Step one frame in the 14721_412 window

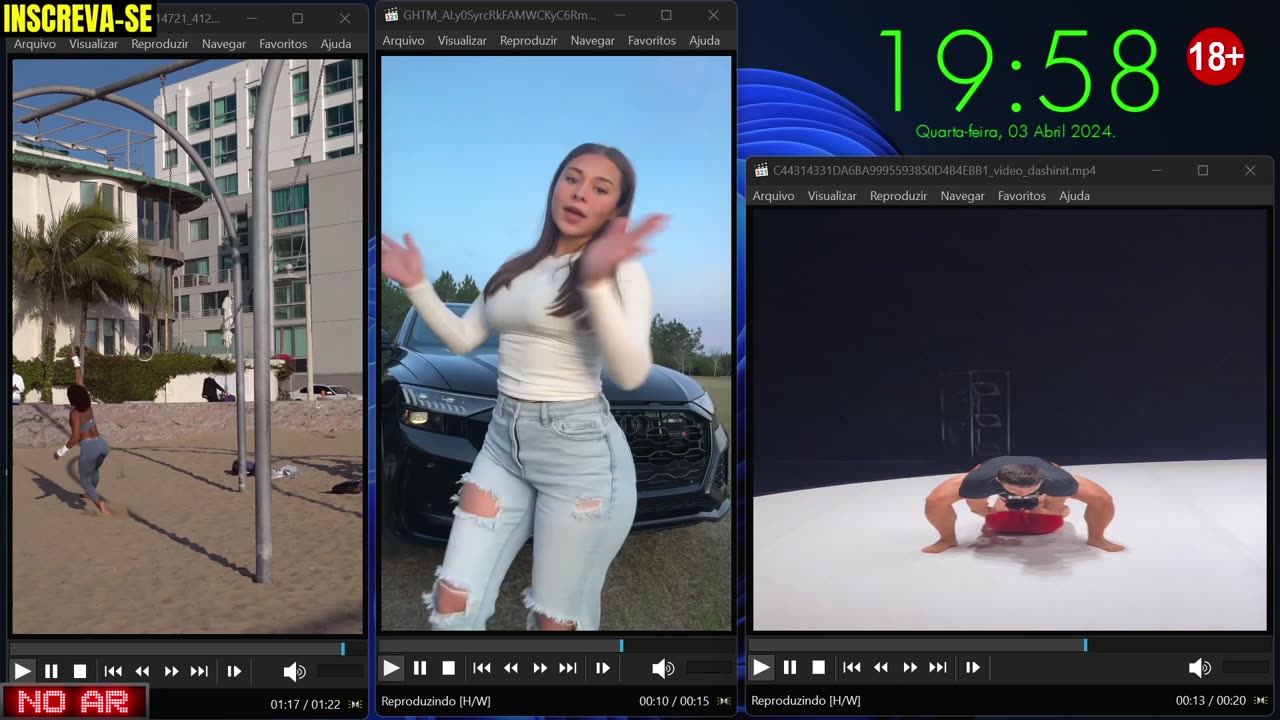[234, 671]
